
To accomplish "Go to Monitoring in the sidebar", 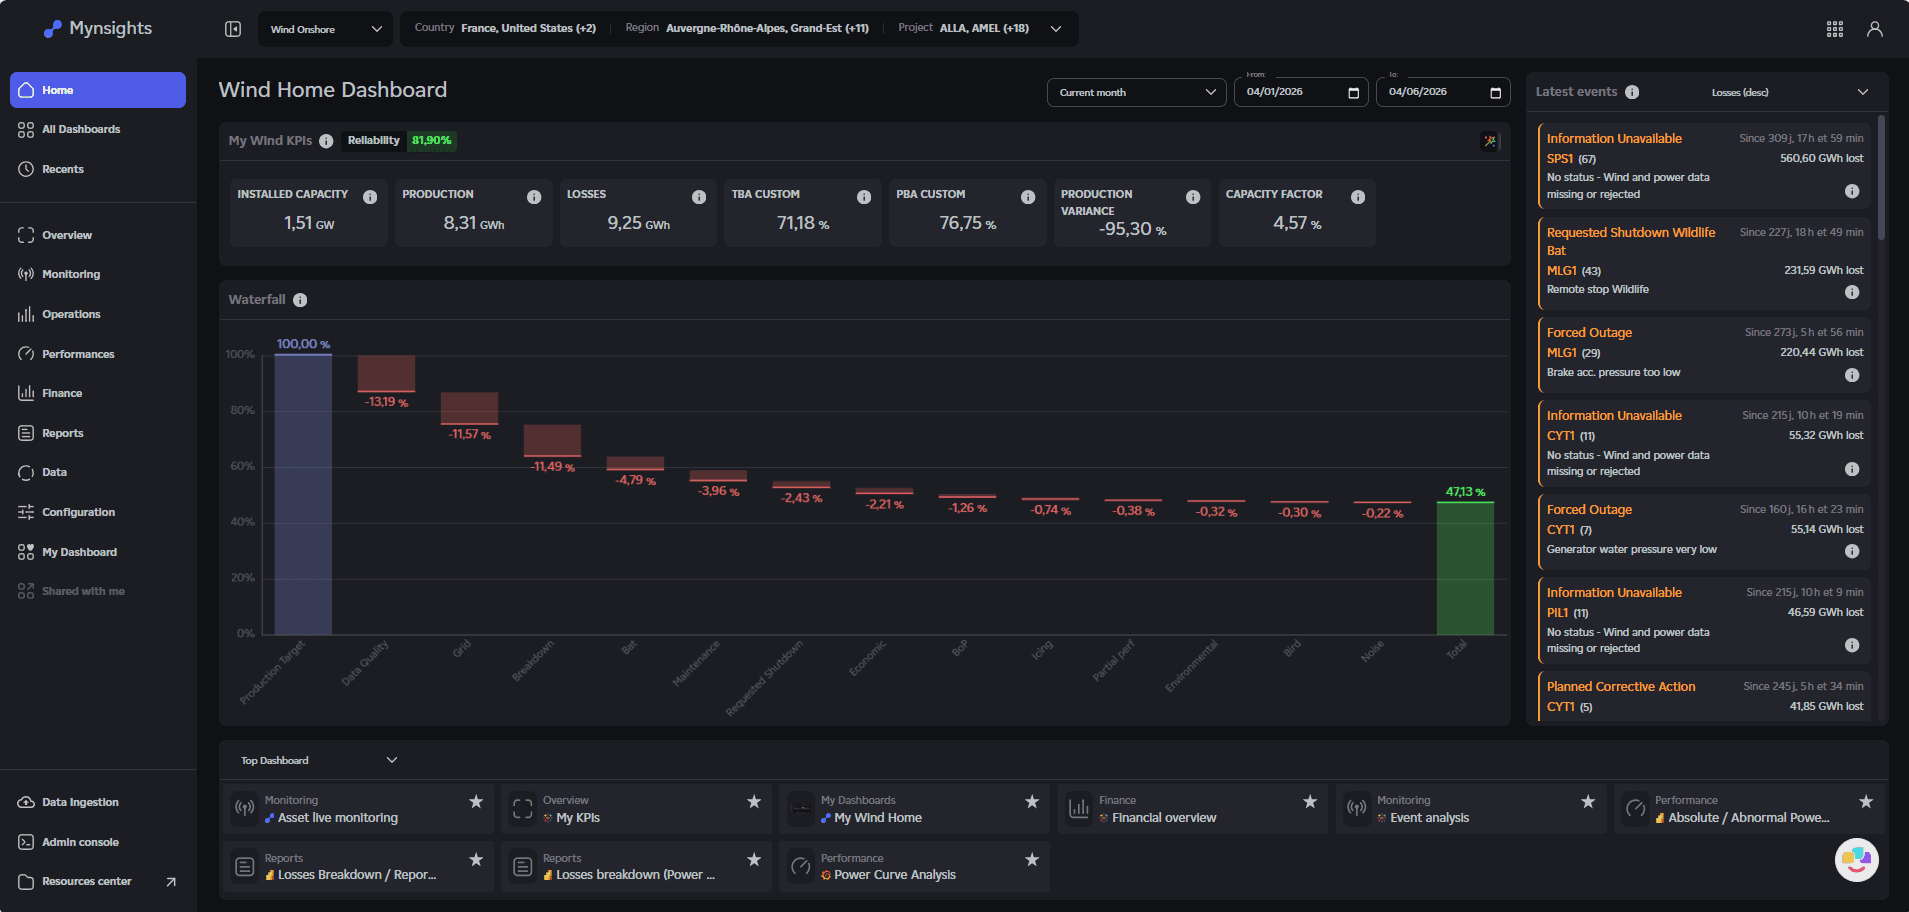I will (71, 274).
